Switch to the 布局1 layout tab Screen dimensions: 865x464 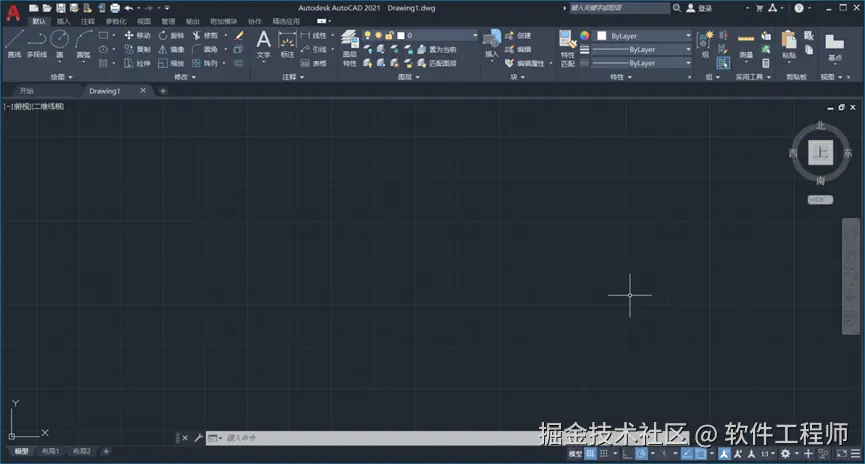[50, 451]
